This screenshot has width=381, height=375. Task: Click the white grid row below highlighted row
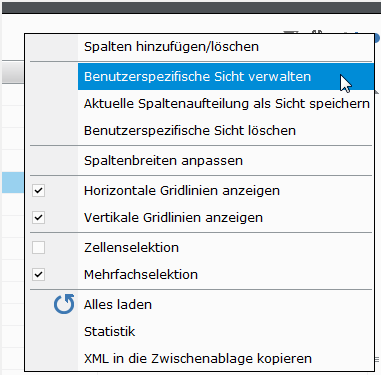[x=13, y=204]
